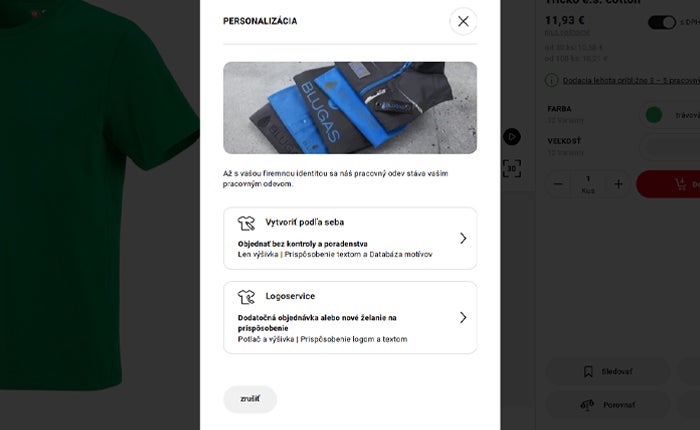700x430 pixels.
Task: Click the red add to cart button
Action: coord(668,184)
